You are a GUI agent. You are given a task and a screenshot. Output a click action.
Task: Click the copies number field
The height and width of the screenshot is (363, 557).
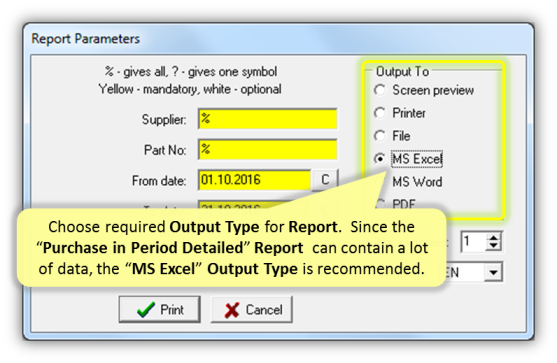click(x=474, y=242)
